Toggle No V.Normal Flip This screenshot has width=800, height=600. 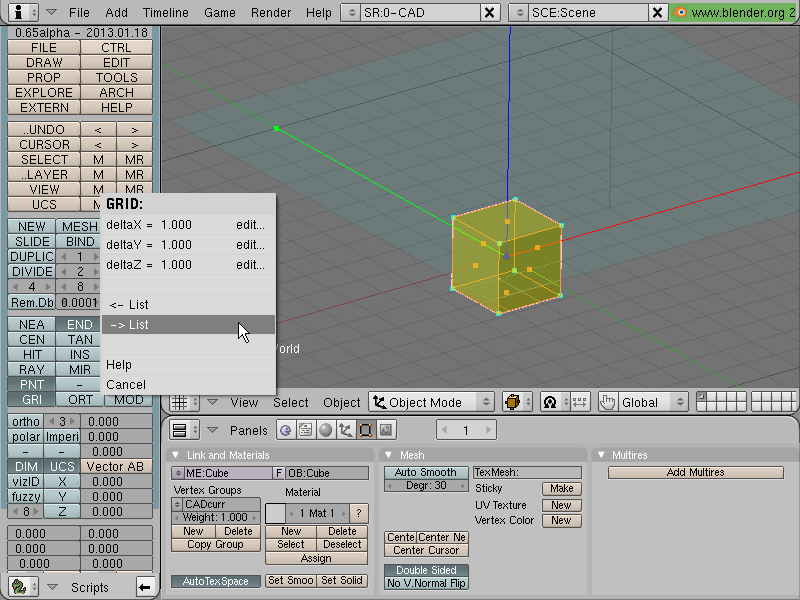tap(426, 583)
